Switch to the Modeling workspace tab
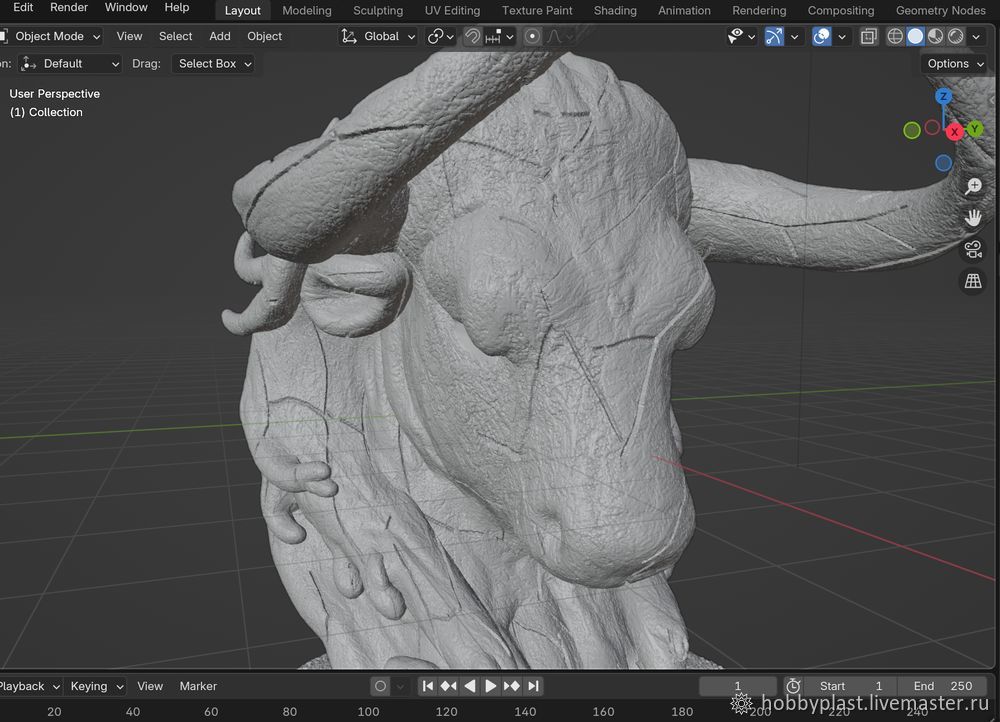Screen dimensions: 1000x722 click(307, 10)
